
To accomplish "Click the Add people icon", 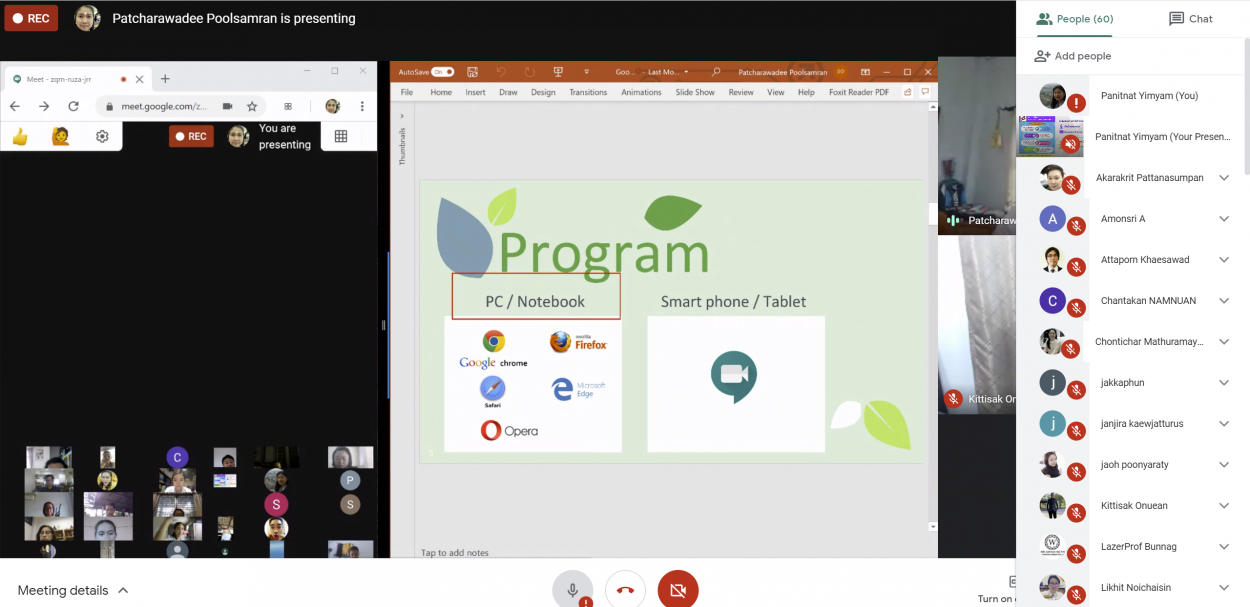I will coord(1042,56).
